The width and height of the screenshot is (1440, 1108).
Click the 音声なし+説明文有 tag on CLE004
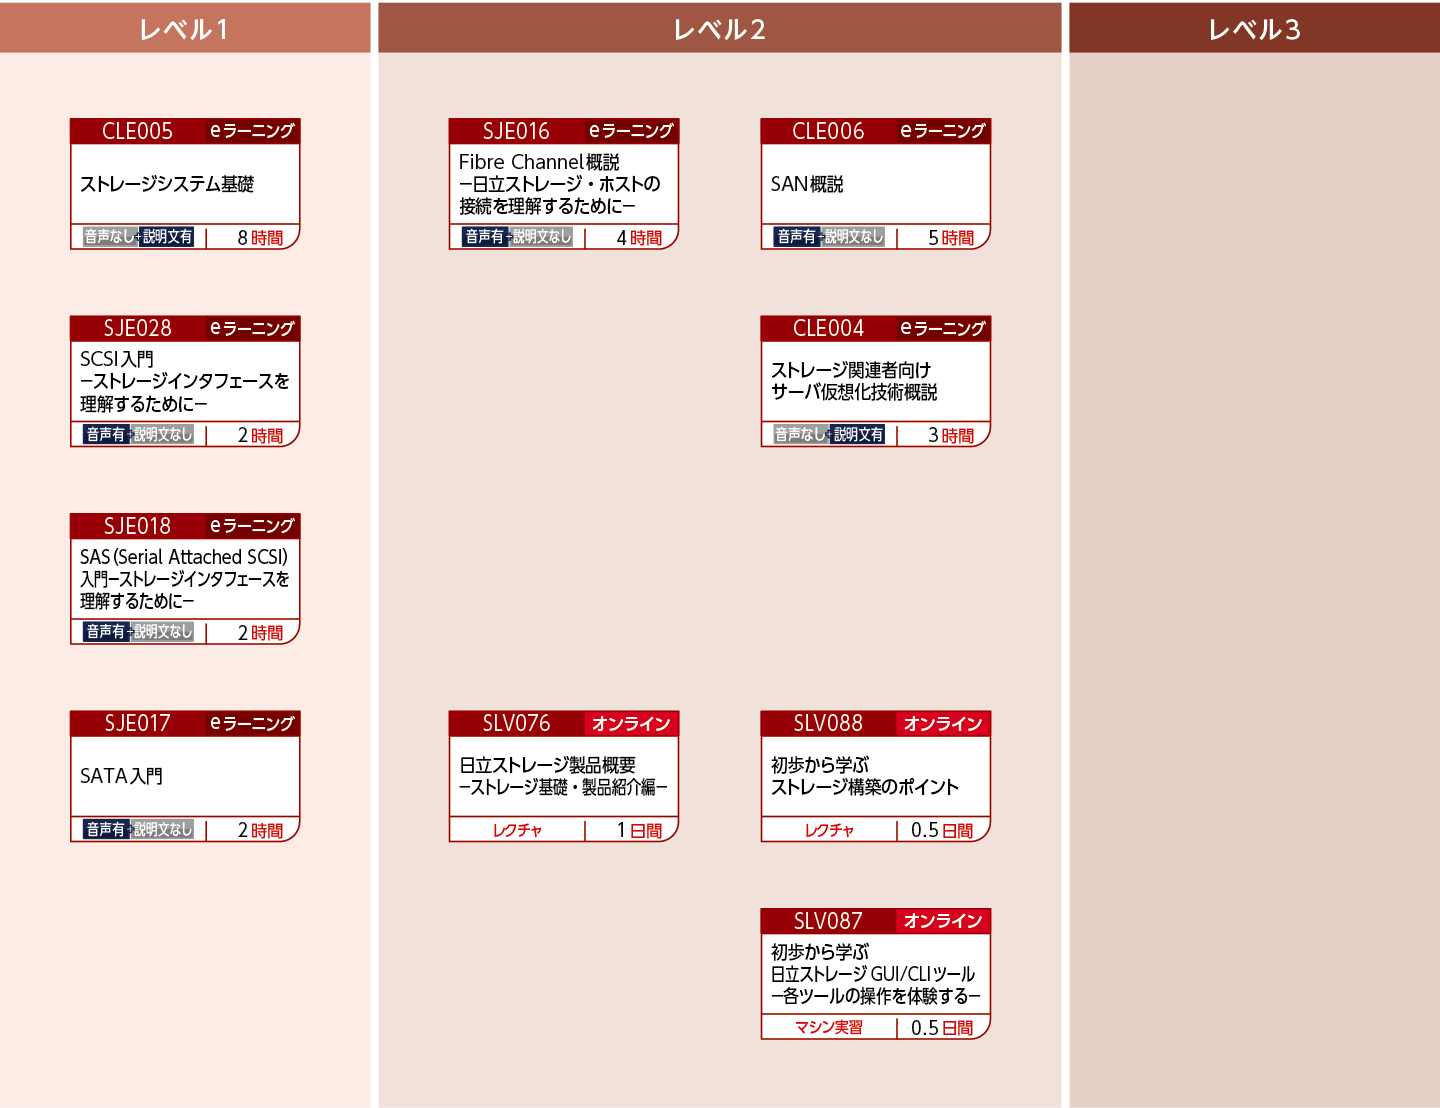[829, 435]
